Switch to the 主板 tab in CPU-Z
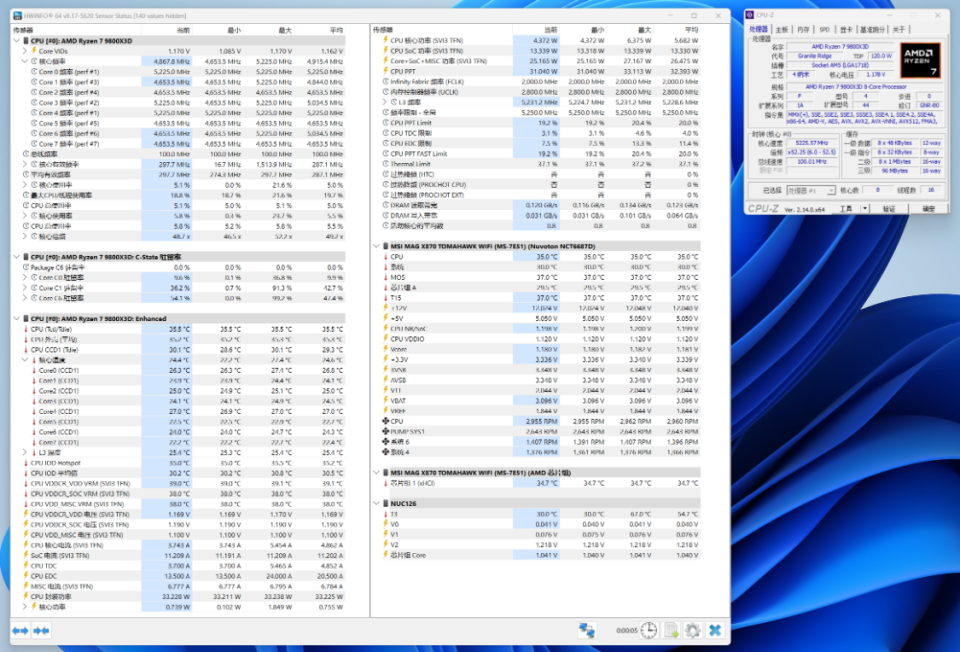960x652 pixels. (782, 29)
